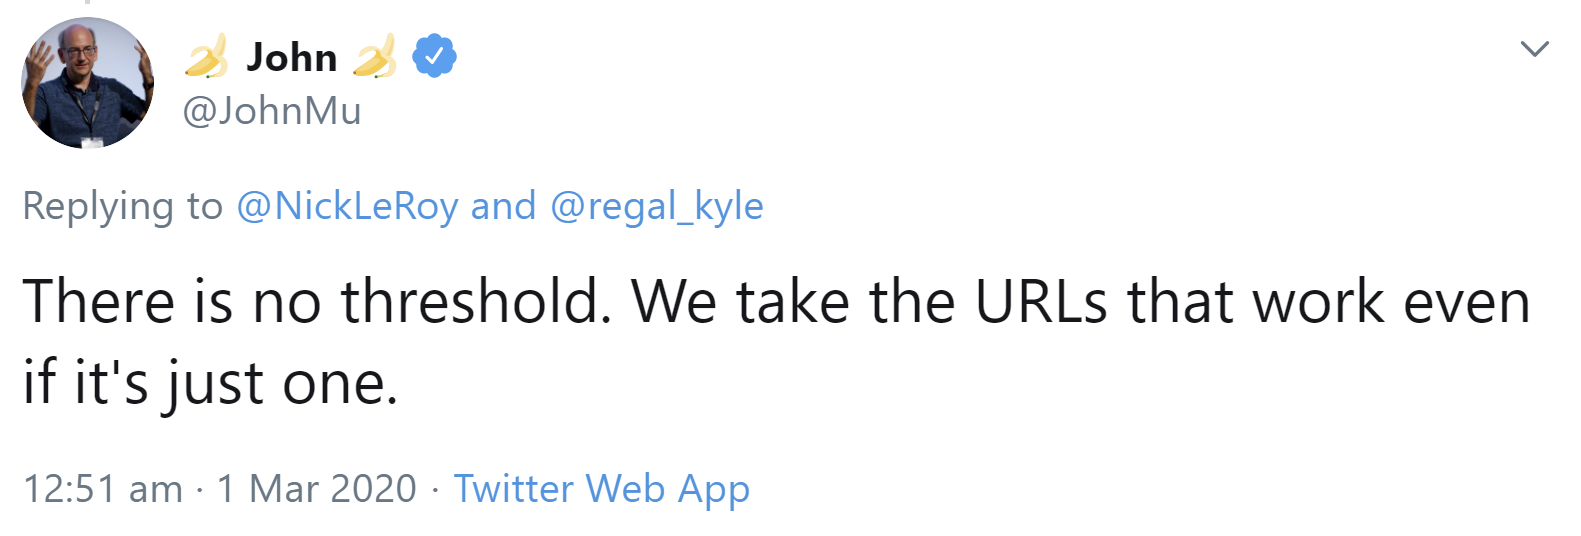1581x536 pixels.
Task: Click the 1 Mar 2020 date
Action: click(316, 489)
